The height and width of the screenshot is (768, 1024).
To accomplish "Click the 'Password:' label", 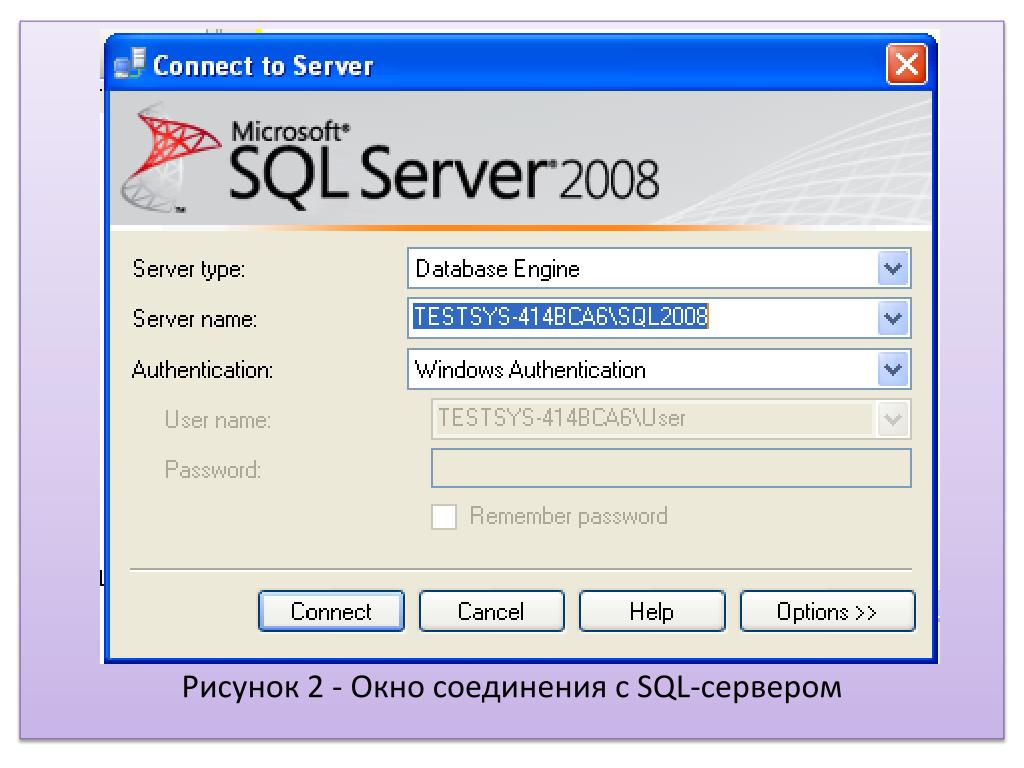I will (213, 470).
